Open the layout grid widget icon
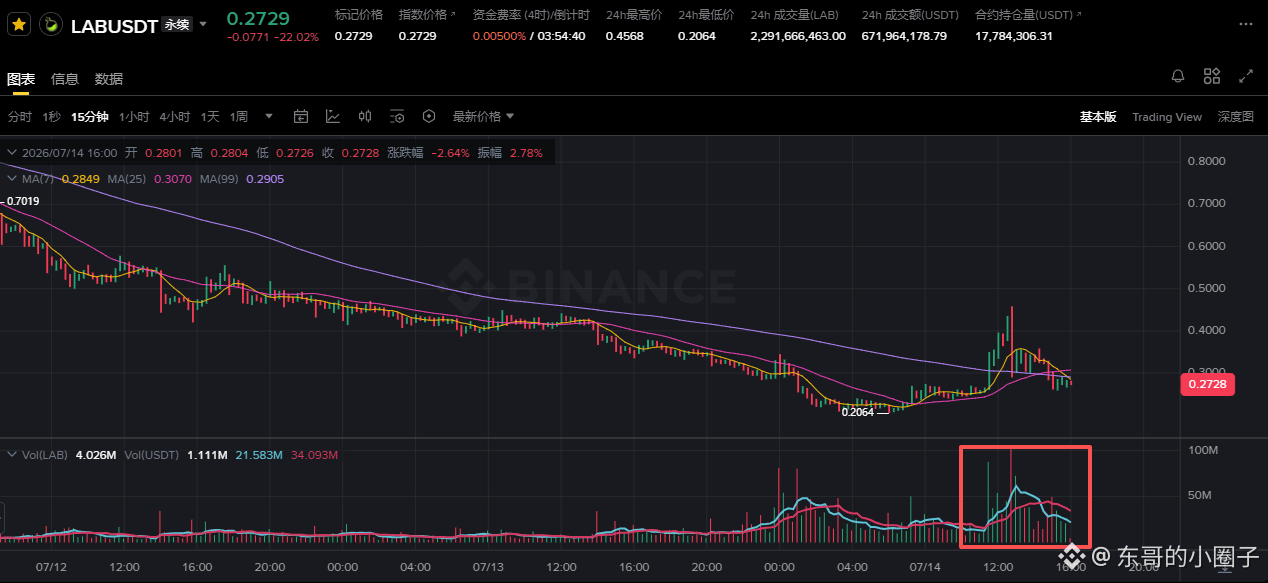The height and width of the screenshot is (583, 1268). click(1212, 76)
